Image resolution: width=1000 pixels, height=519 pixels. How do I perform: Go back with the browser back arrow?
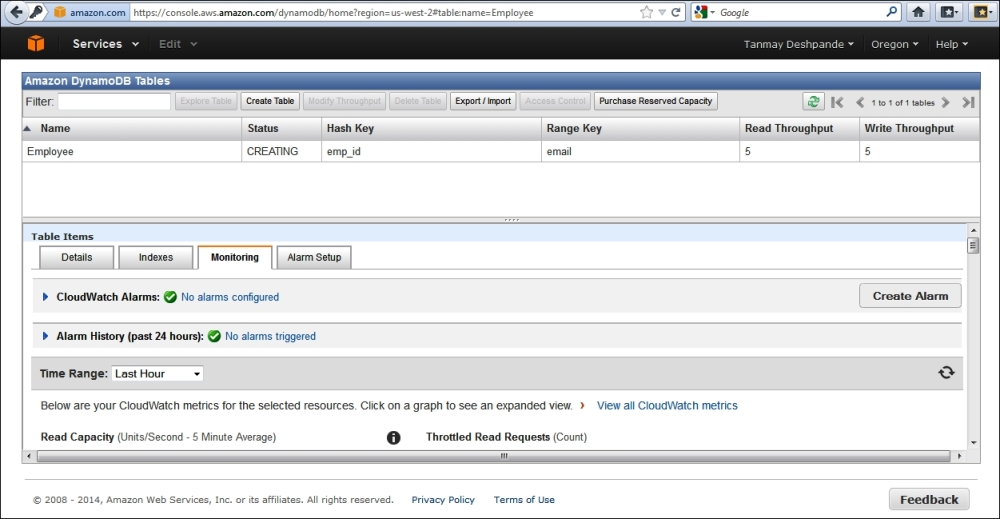17,11
